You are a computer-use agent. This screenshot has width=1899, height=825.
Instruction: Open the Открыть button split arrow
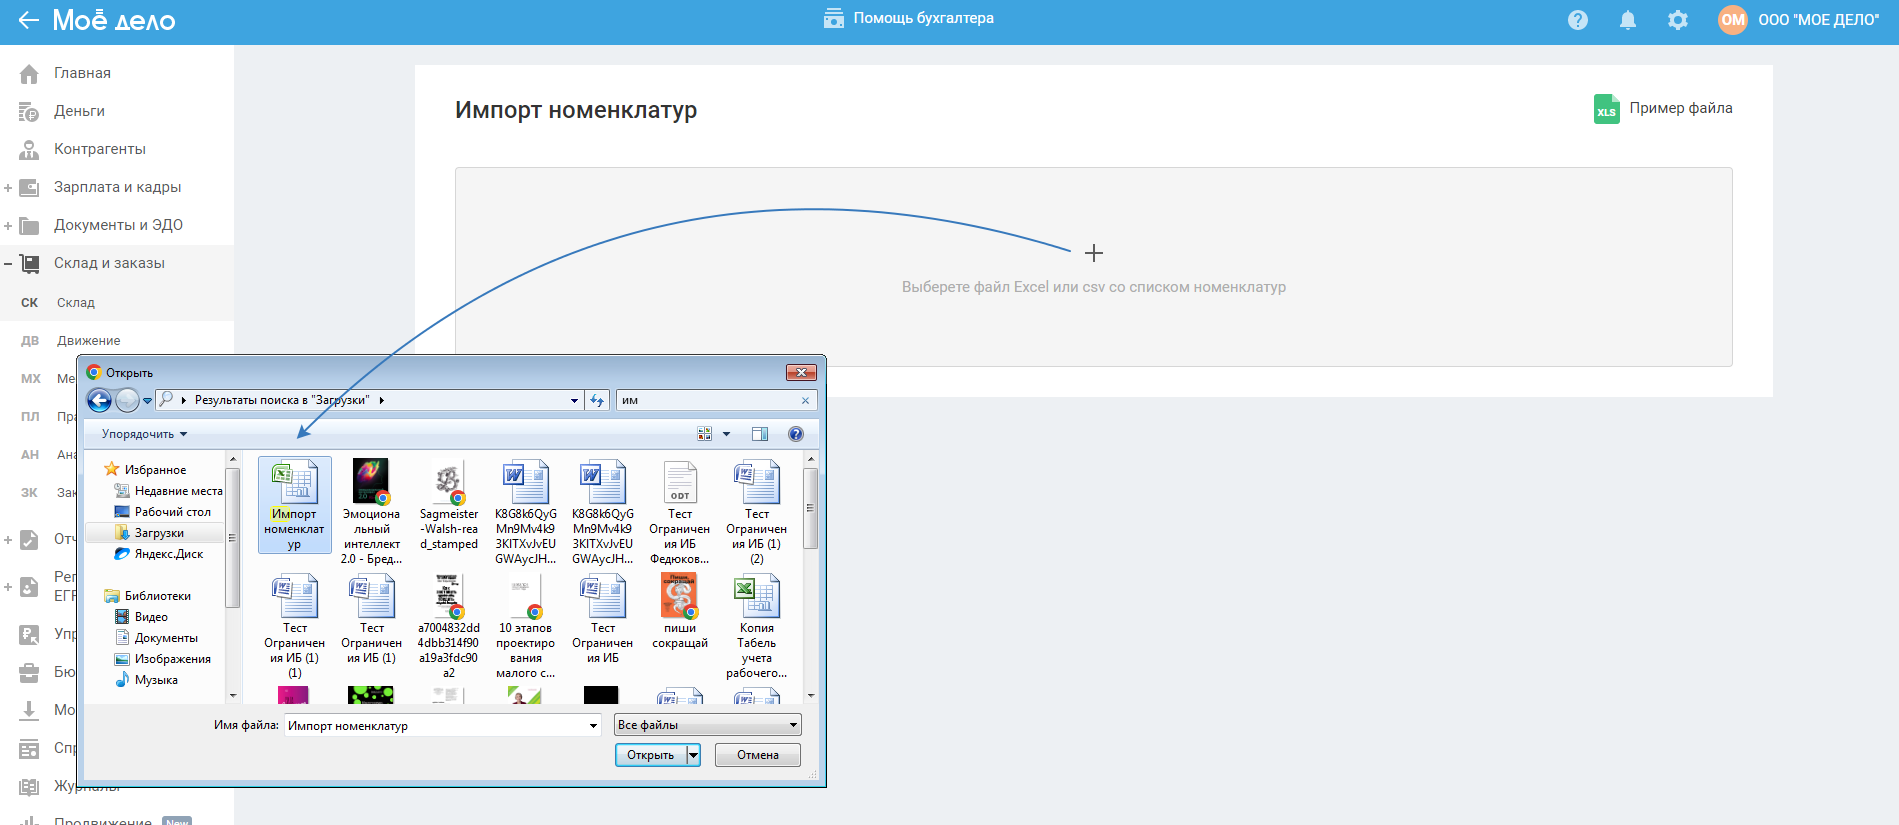pyautogui.click(x=694, y=755)
